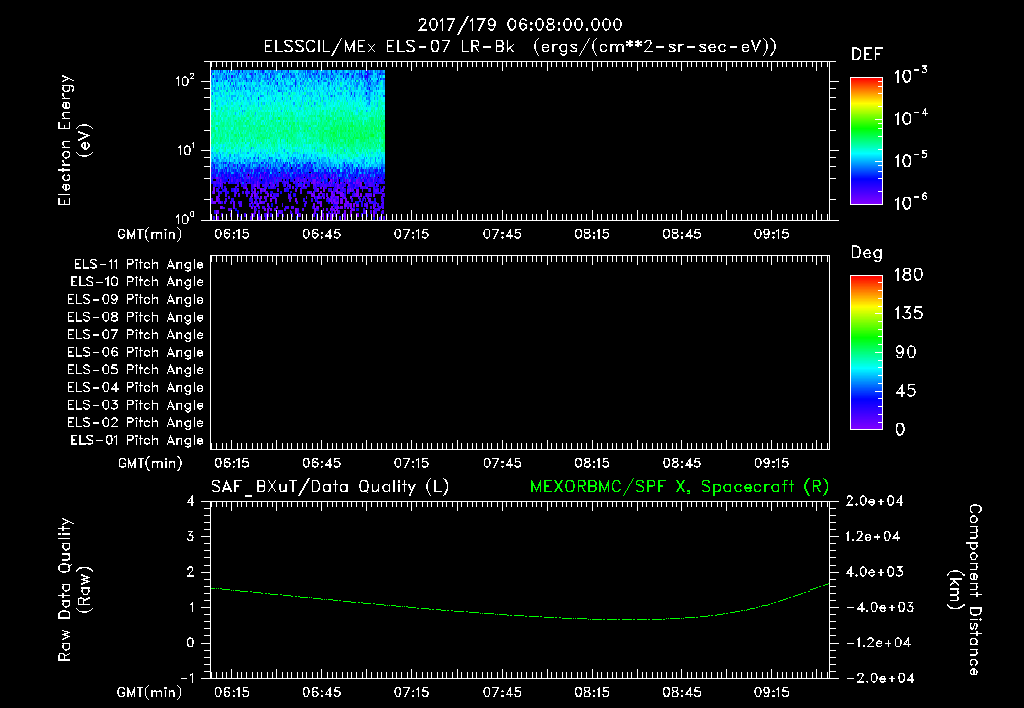Click the ELS-07 Pitch Angle label
This screenshot has width=1024, height=708.
(x=135, y=334)
